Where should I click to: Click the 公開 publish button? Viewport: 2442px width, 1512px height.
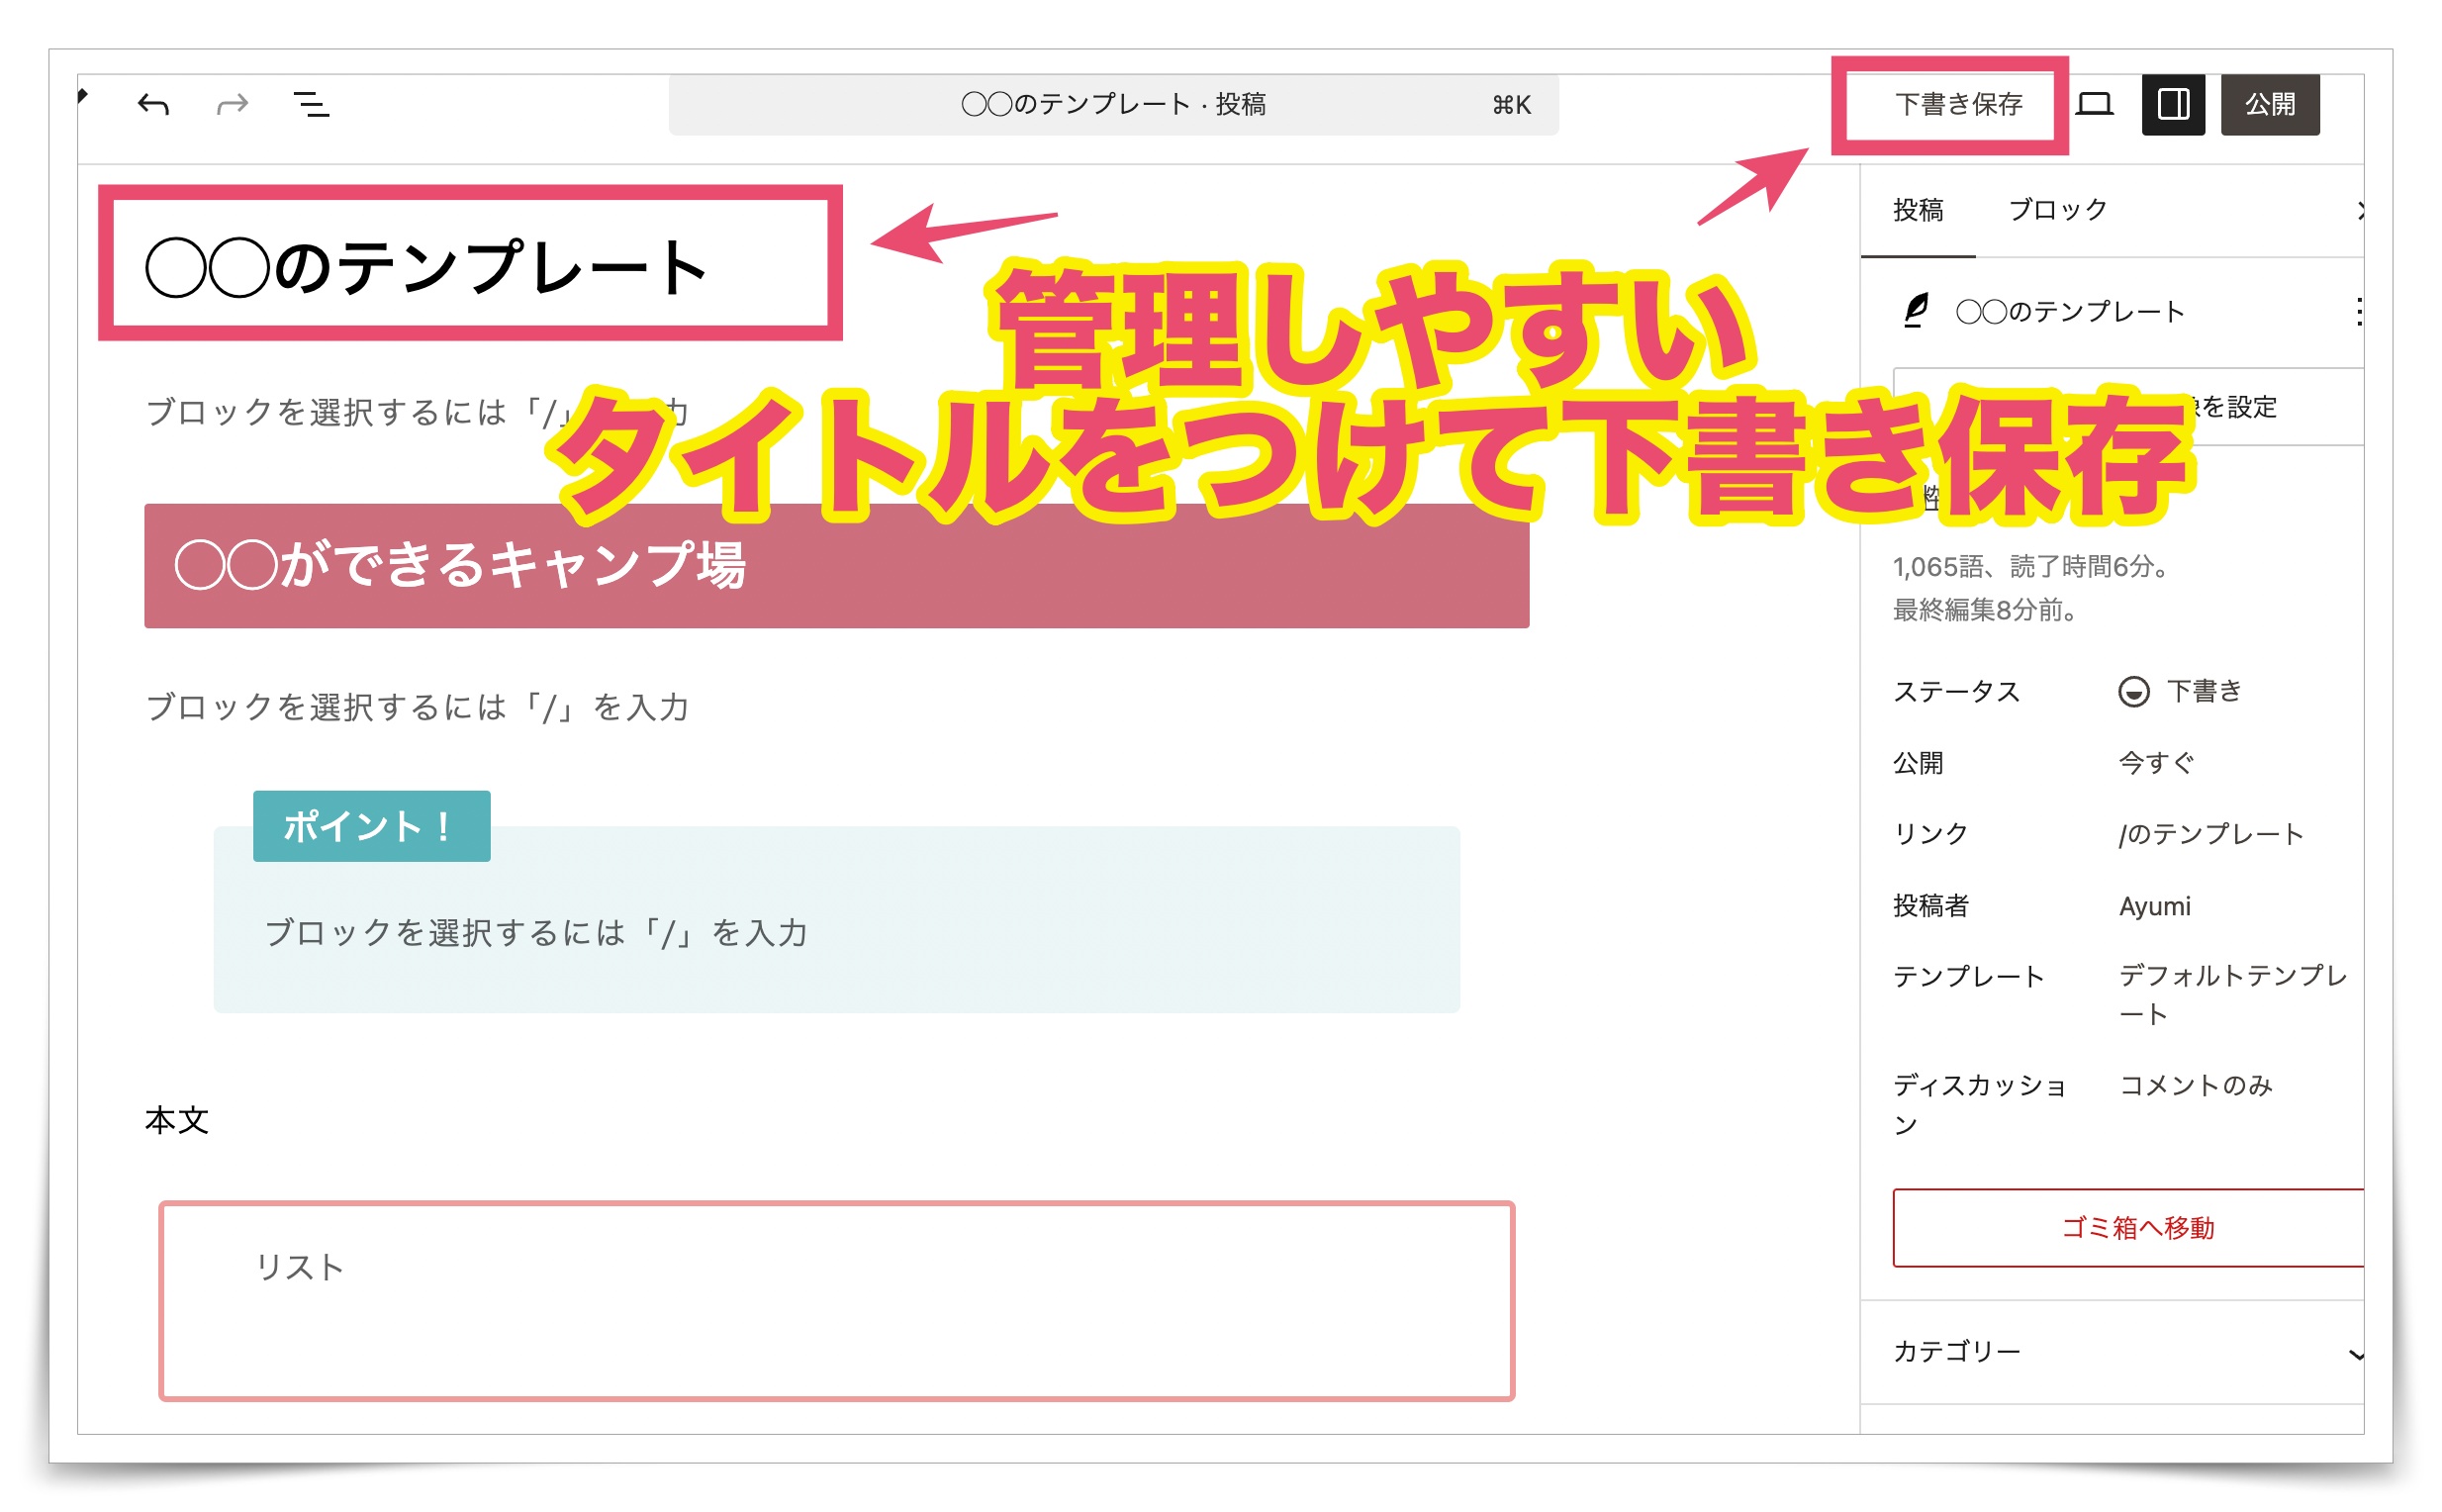click(2269, 104)
